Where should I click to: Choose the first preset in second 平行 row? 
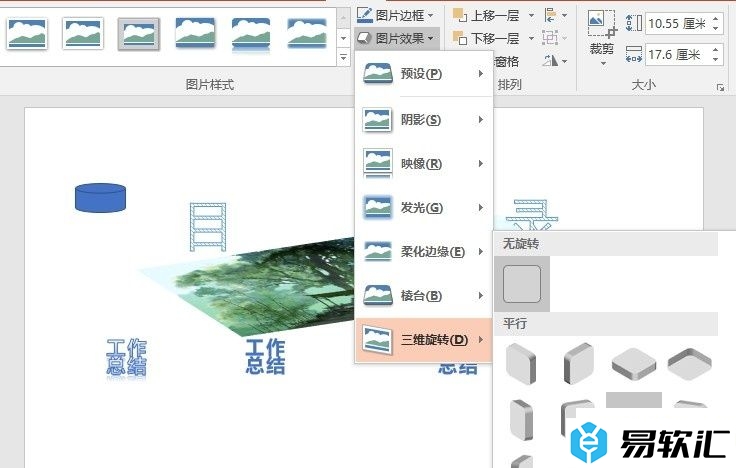click(521, 419)
